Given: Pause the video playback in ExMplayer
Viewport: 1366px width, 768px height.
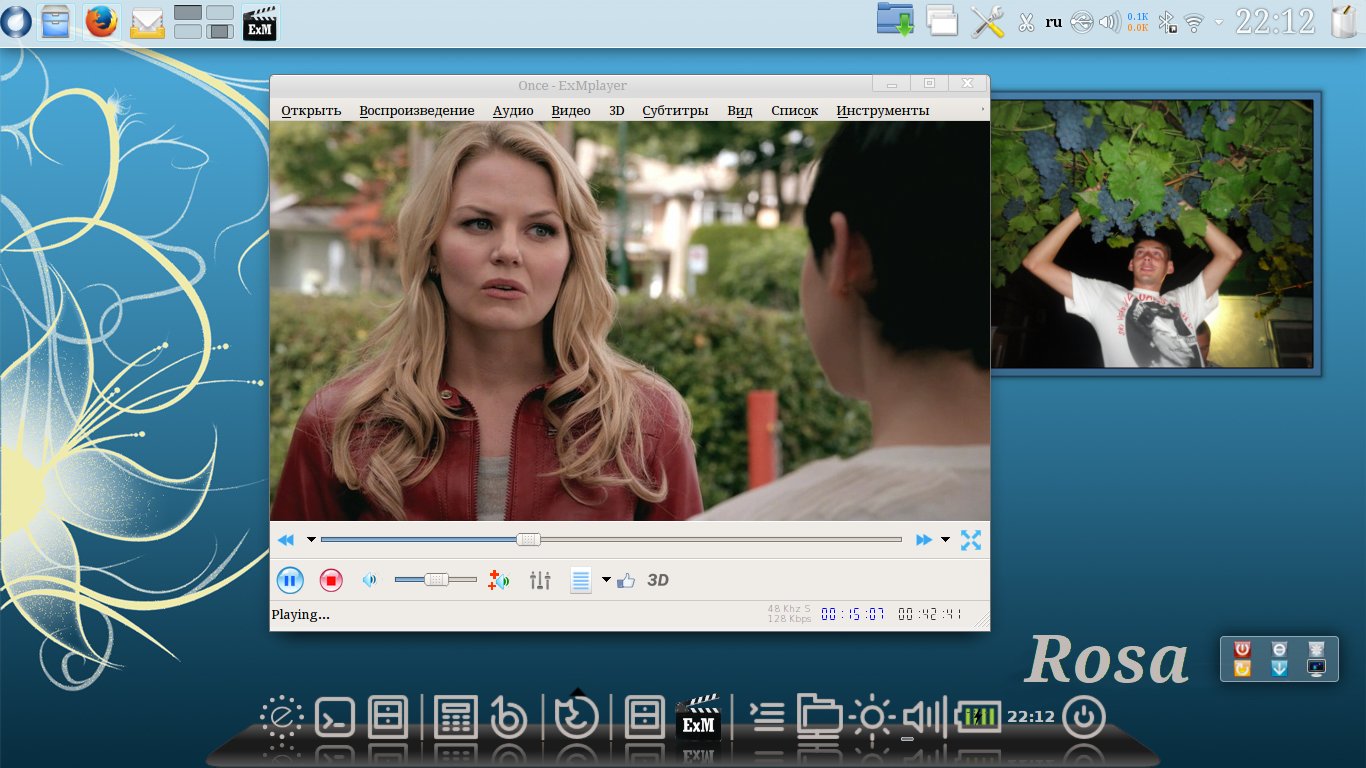Looking at the screenshot, I should point(290,580).
